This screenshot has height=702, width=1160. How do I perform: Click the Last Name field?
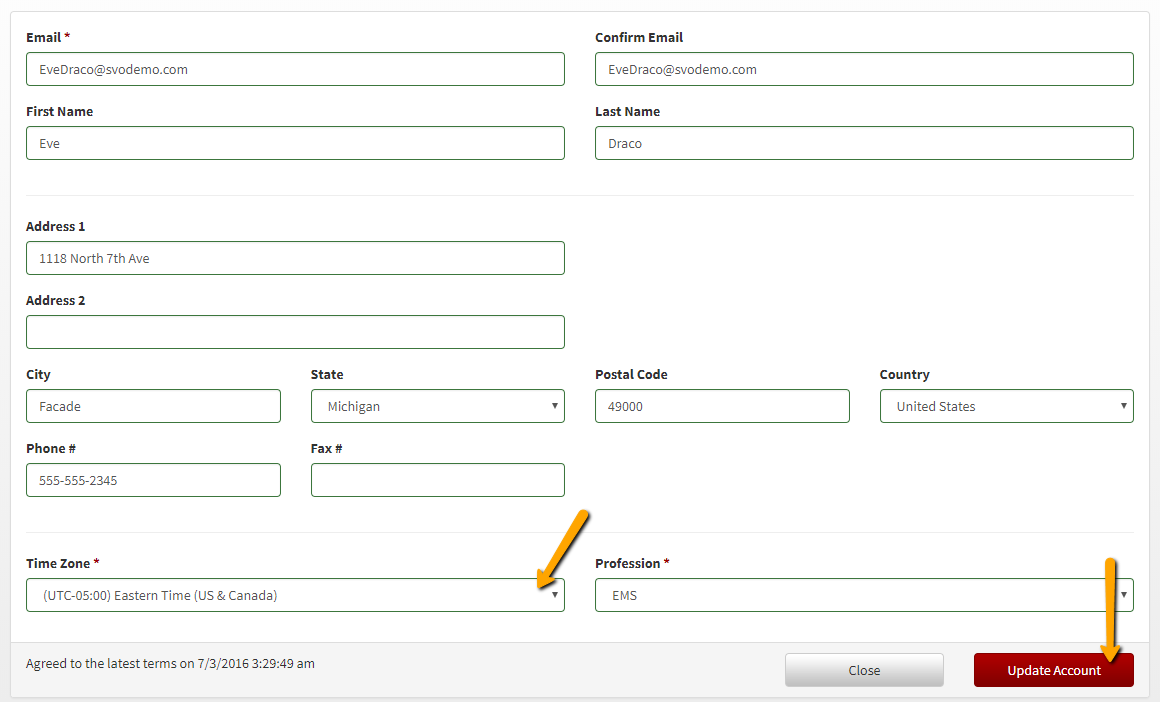coord(864,143)
